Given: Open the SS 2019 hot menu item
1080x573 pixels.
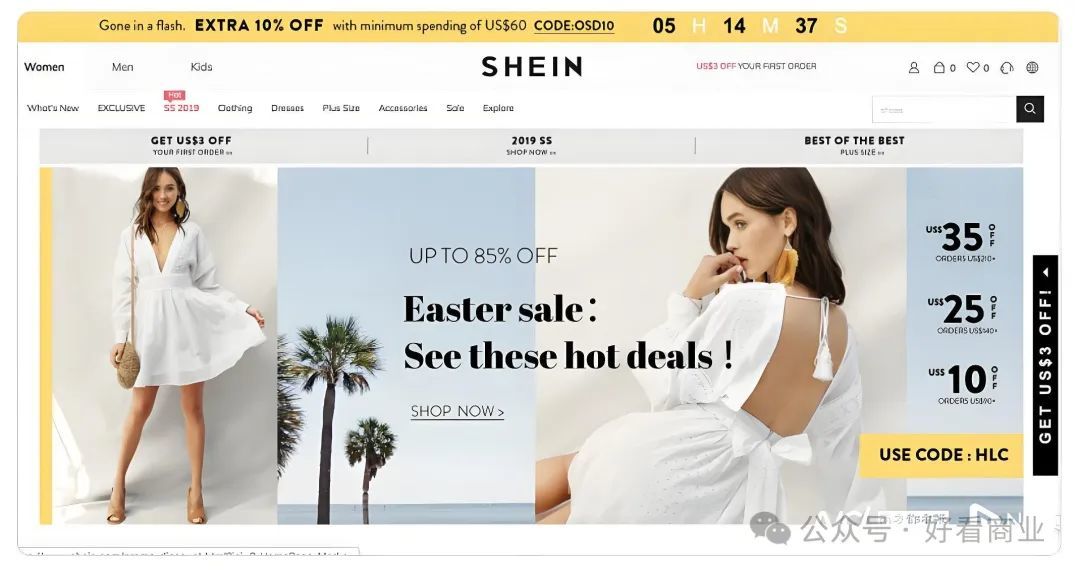Looking at the screenshot, I should [x=181, y=108].
